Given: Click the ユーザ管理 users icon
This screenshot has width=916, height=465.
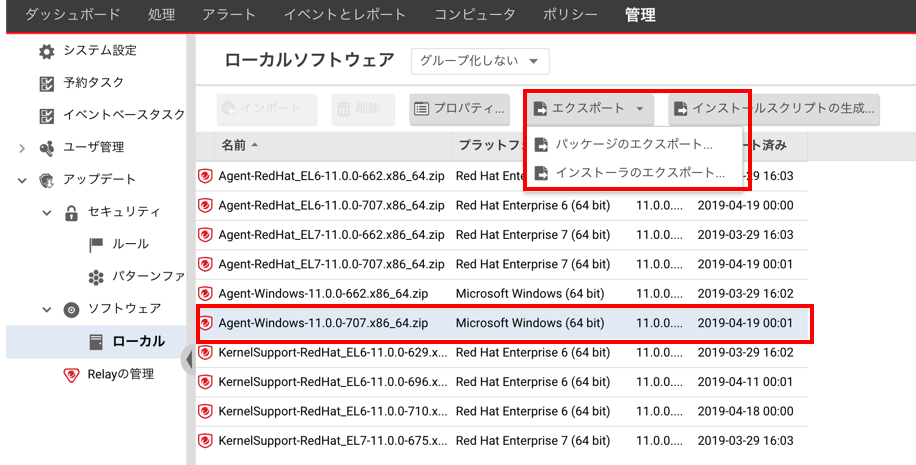Looking at the screenshot, I should [x=47, y=148].
